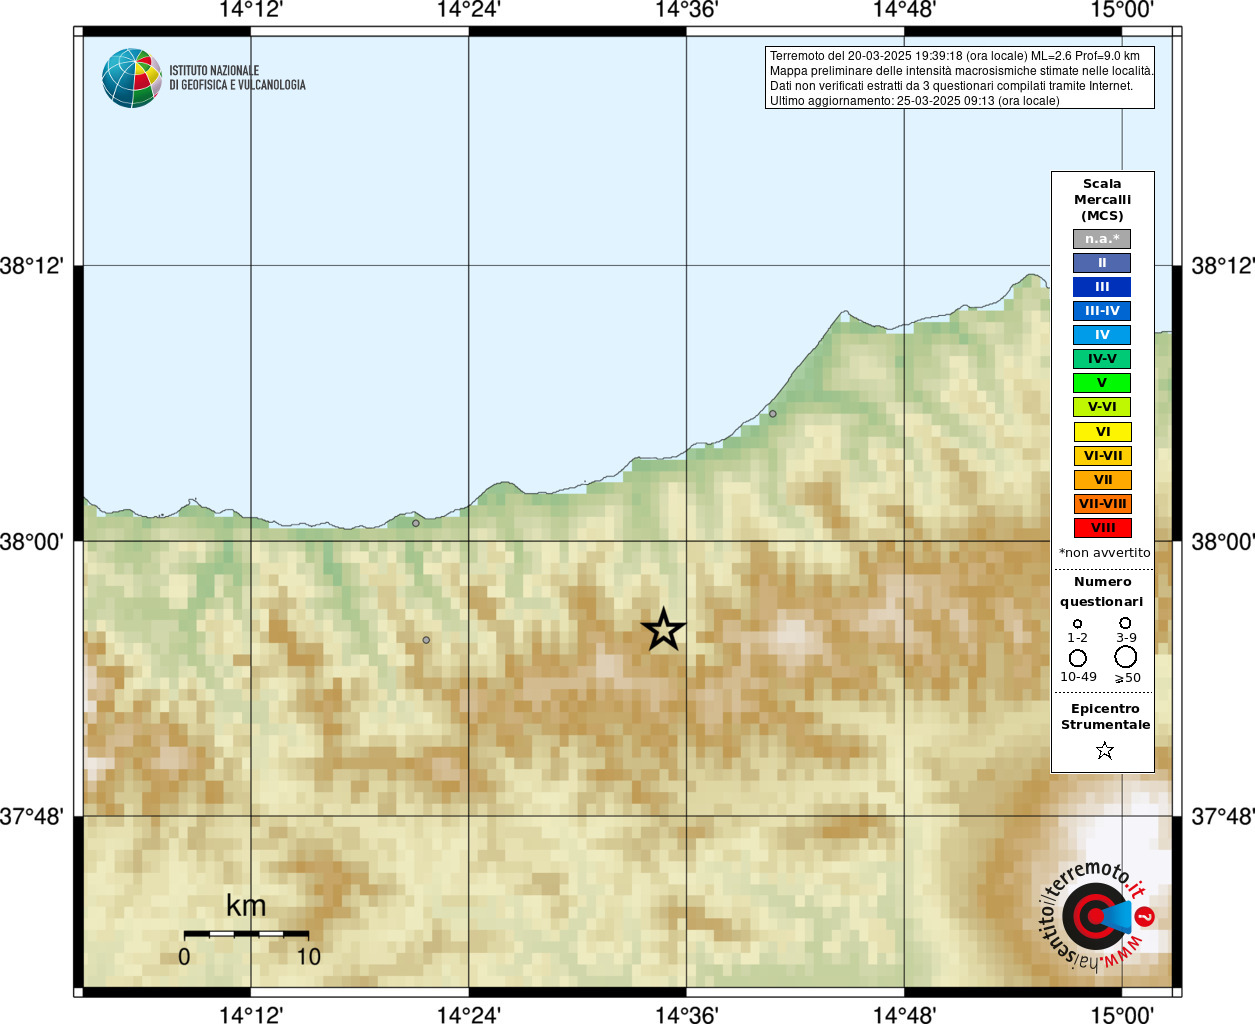Viewport: 1255px width, 1024px height.
Task: Click the 10-49 questionnaires circle symbol
Action: [1078, 658]
